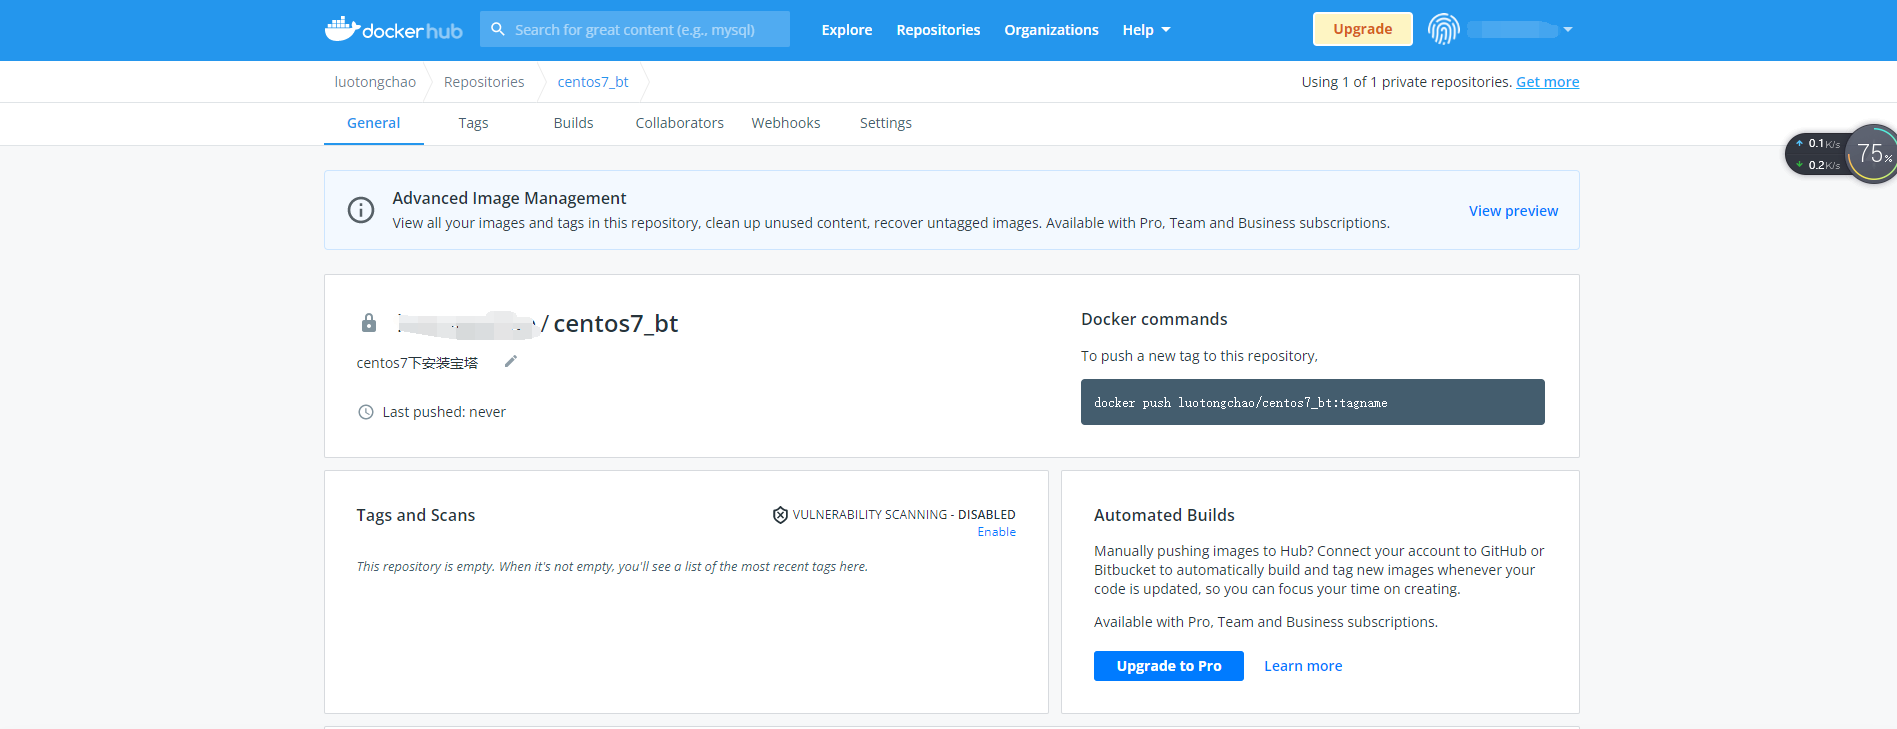Click the Docker Hub whale logo
1897x729 pixels.
[393, 29]
